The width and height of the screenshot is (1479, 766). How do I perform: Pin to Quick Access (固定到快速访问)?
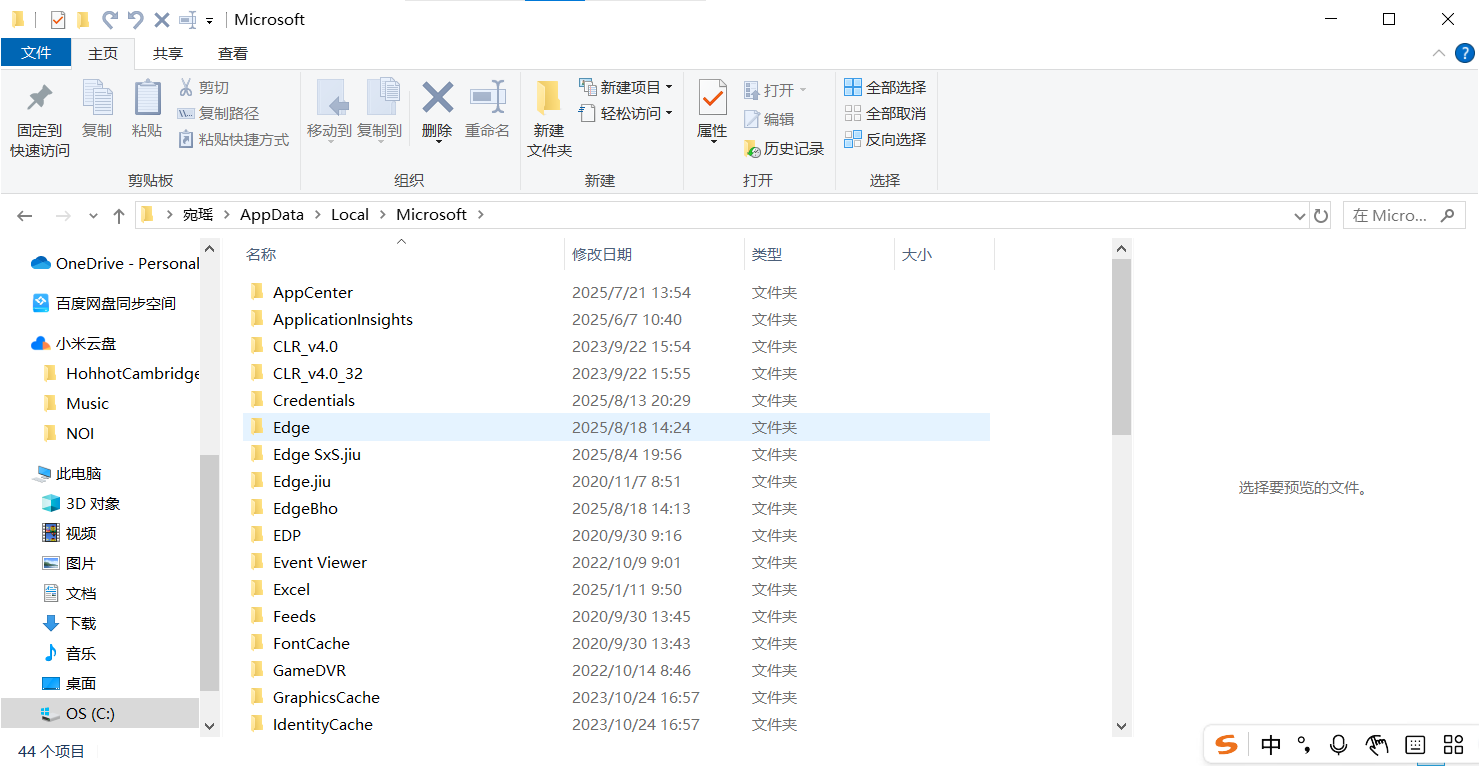[40, 120]
